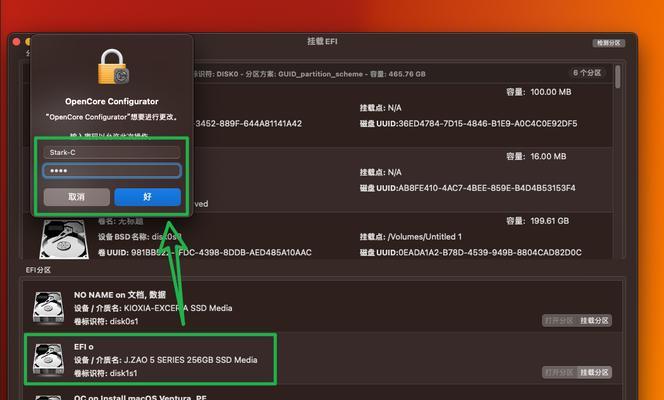Focus the password field with dots

click(112, 171)
